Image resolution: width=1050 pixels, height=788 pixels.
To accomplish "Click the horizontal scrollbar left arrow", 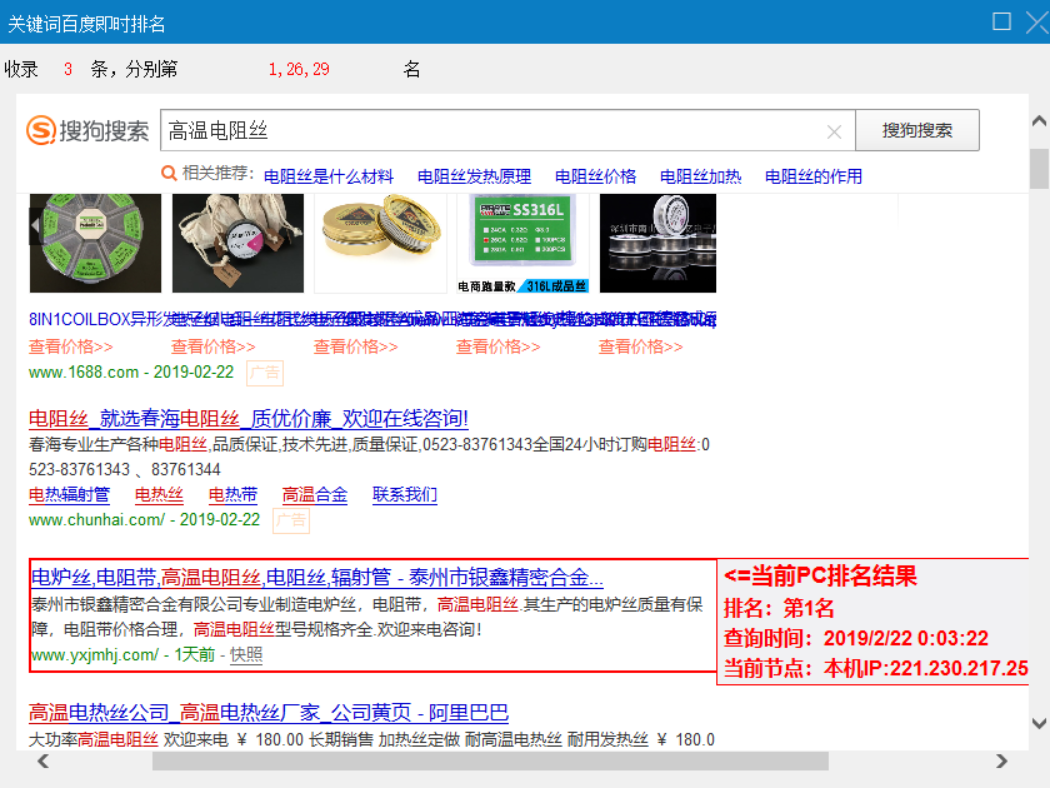I will [43, 761].
